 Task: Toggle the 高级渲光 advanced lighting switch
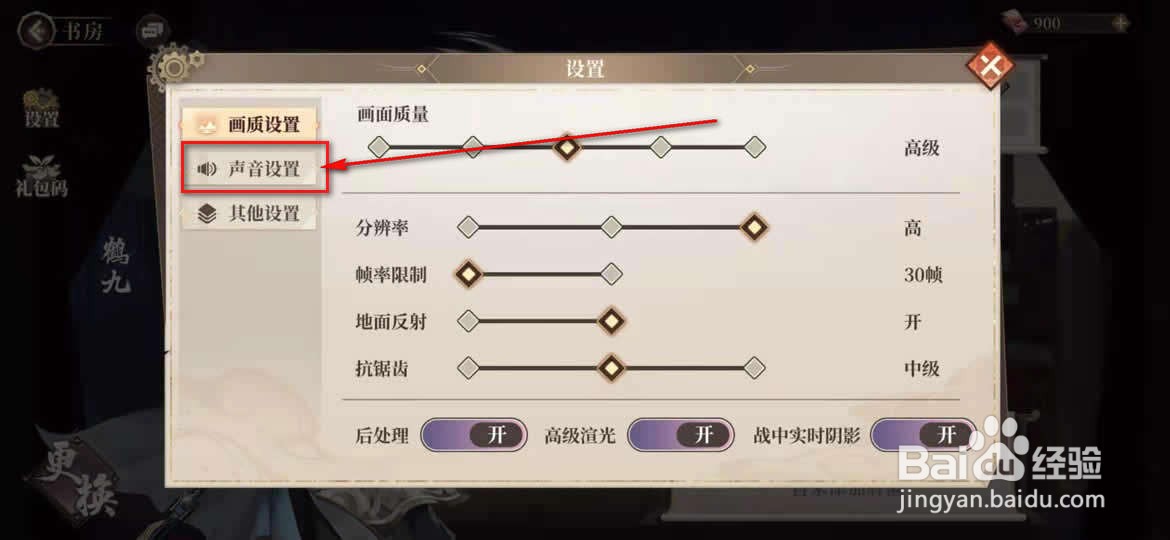point(680,436)
